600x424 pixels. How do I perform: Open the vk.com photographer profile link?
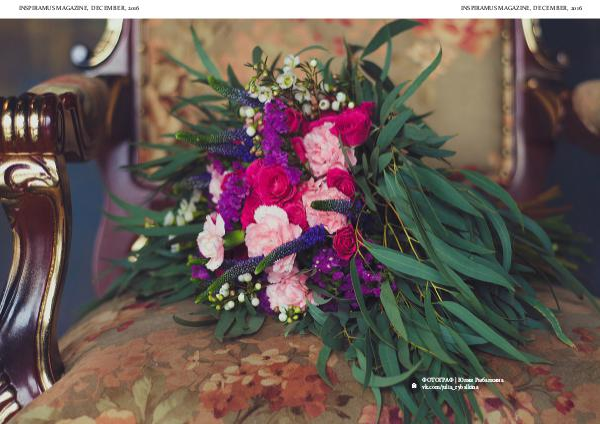tap(449, 387)
